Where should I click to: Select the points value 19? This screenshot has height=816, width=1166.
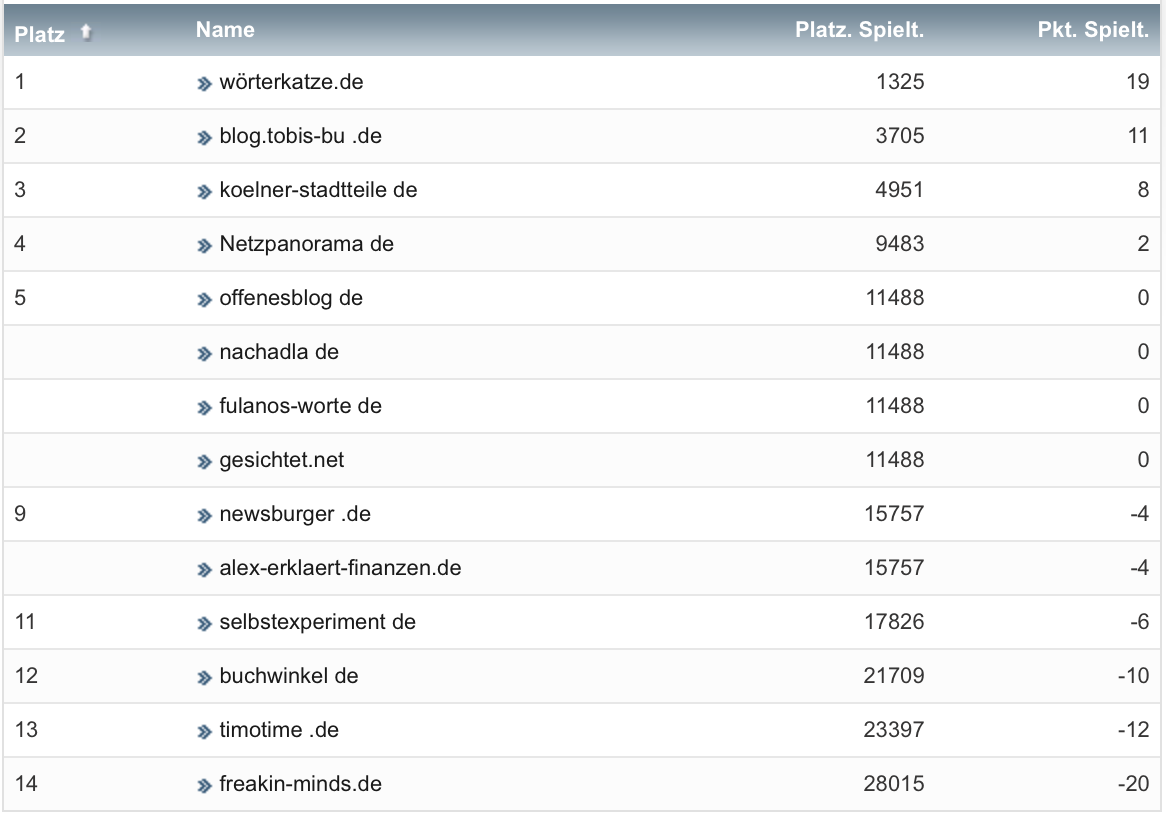point(1138,82)
